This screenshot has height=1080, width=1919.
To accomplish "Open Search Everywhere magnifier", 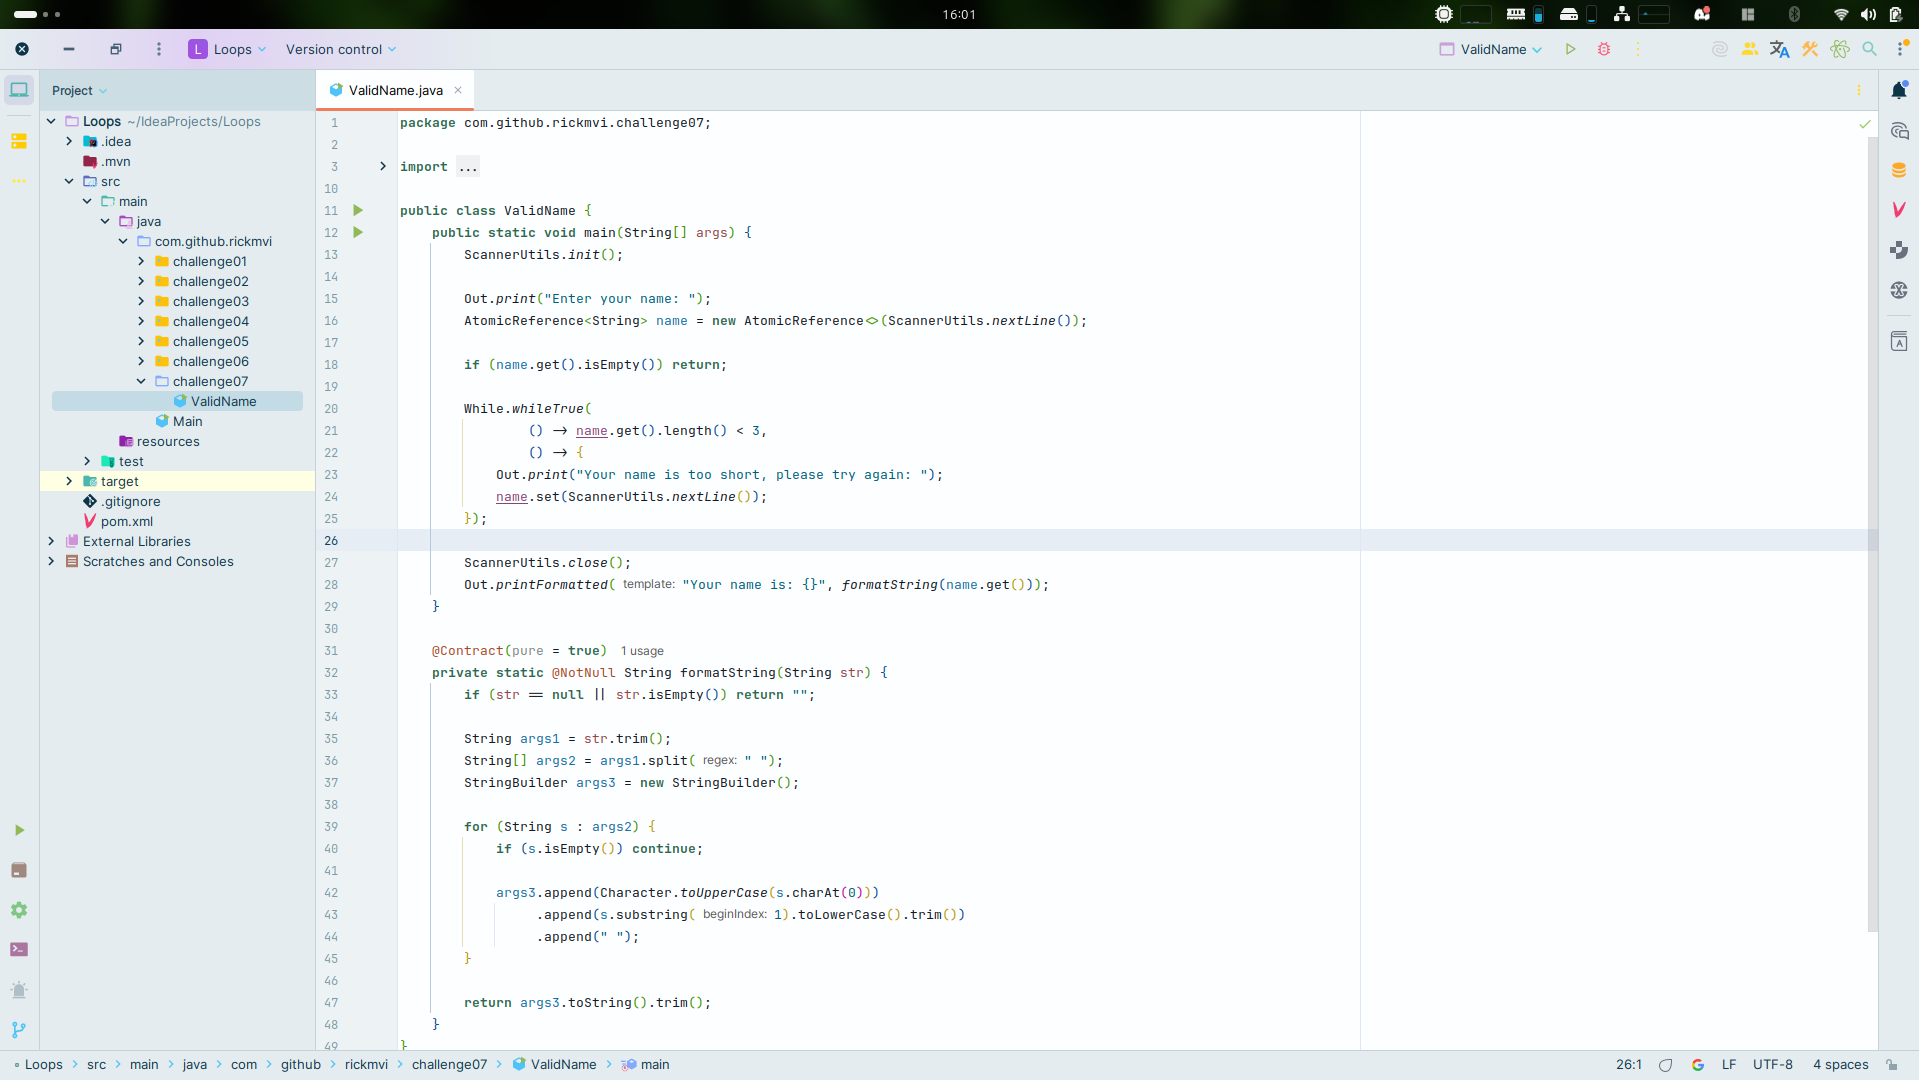I will [x=1869, y=49].
